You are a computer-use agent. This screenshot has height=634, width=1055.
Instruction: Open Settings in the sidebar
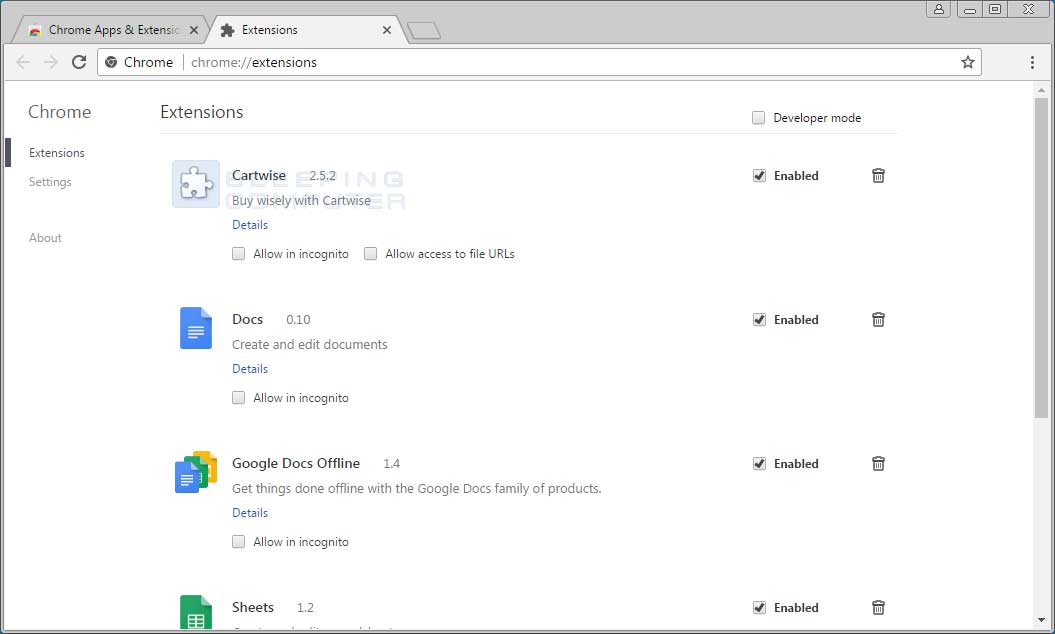point(50,182)
